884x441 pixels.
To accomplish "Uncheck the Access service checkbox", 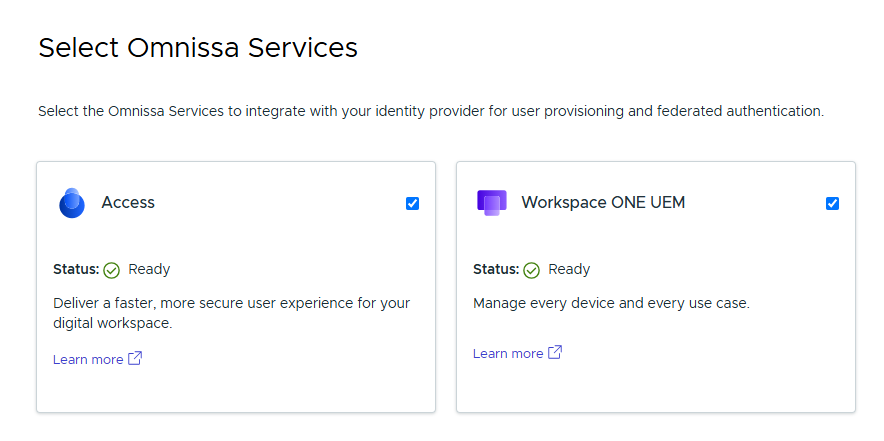I will [412, 204].
